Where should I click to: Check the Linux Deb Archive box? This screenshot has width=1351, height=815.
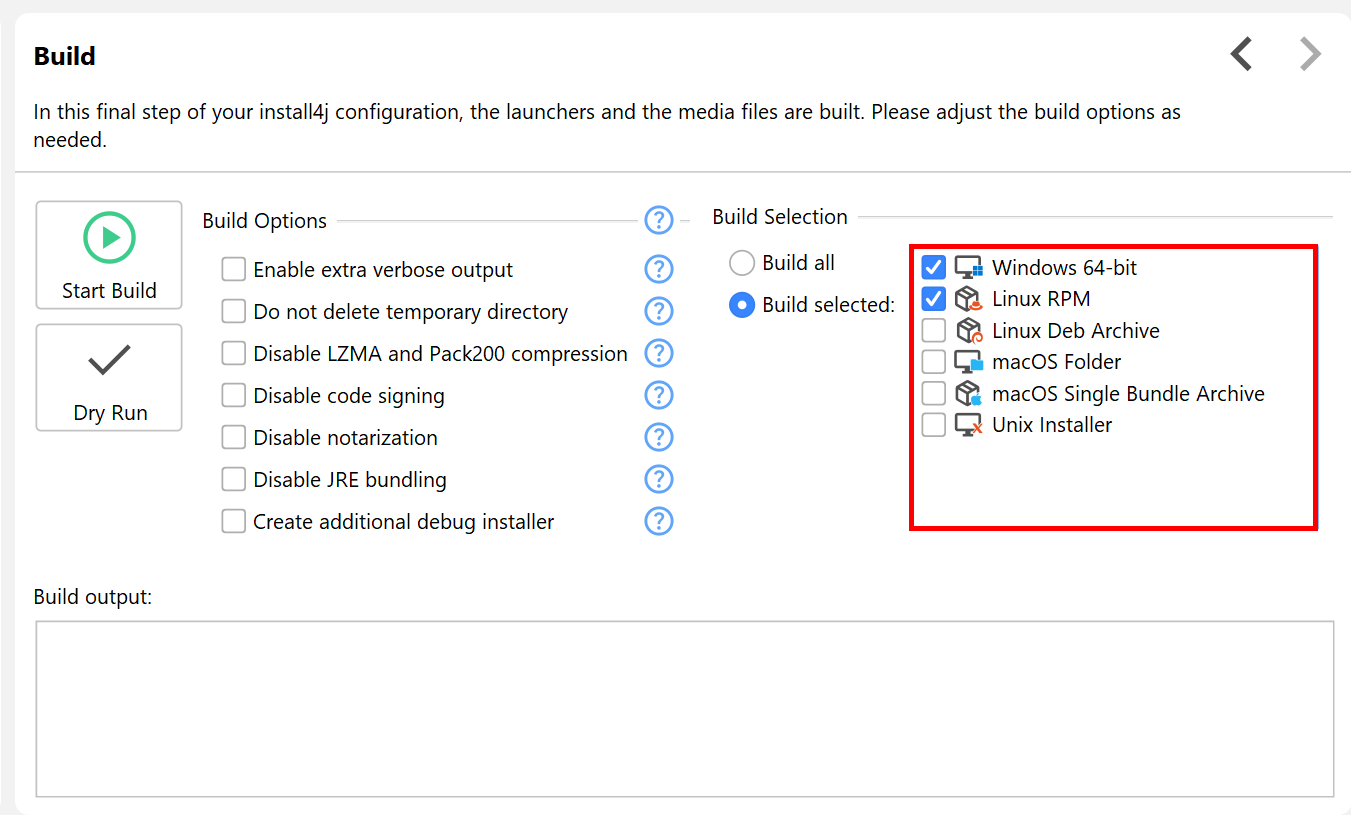click(x=933, y=331)
